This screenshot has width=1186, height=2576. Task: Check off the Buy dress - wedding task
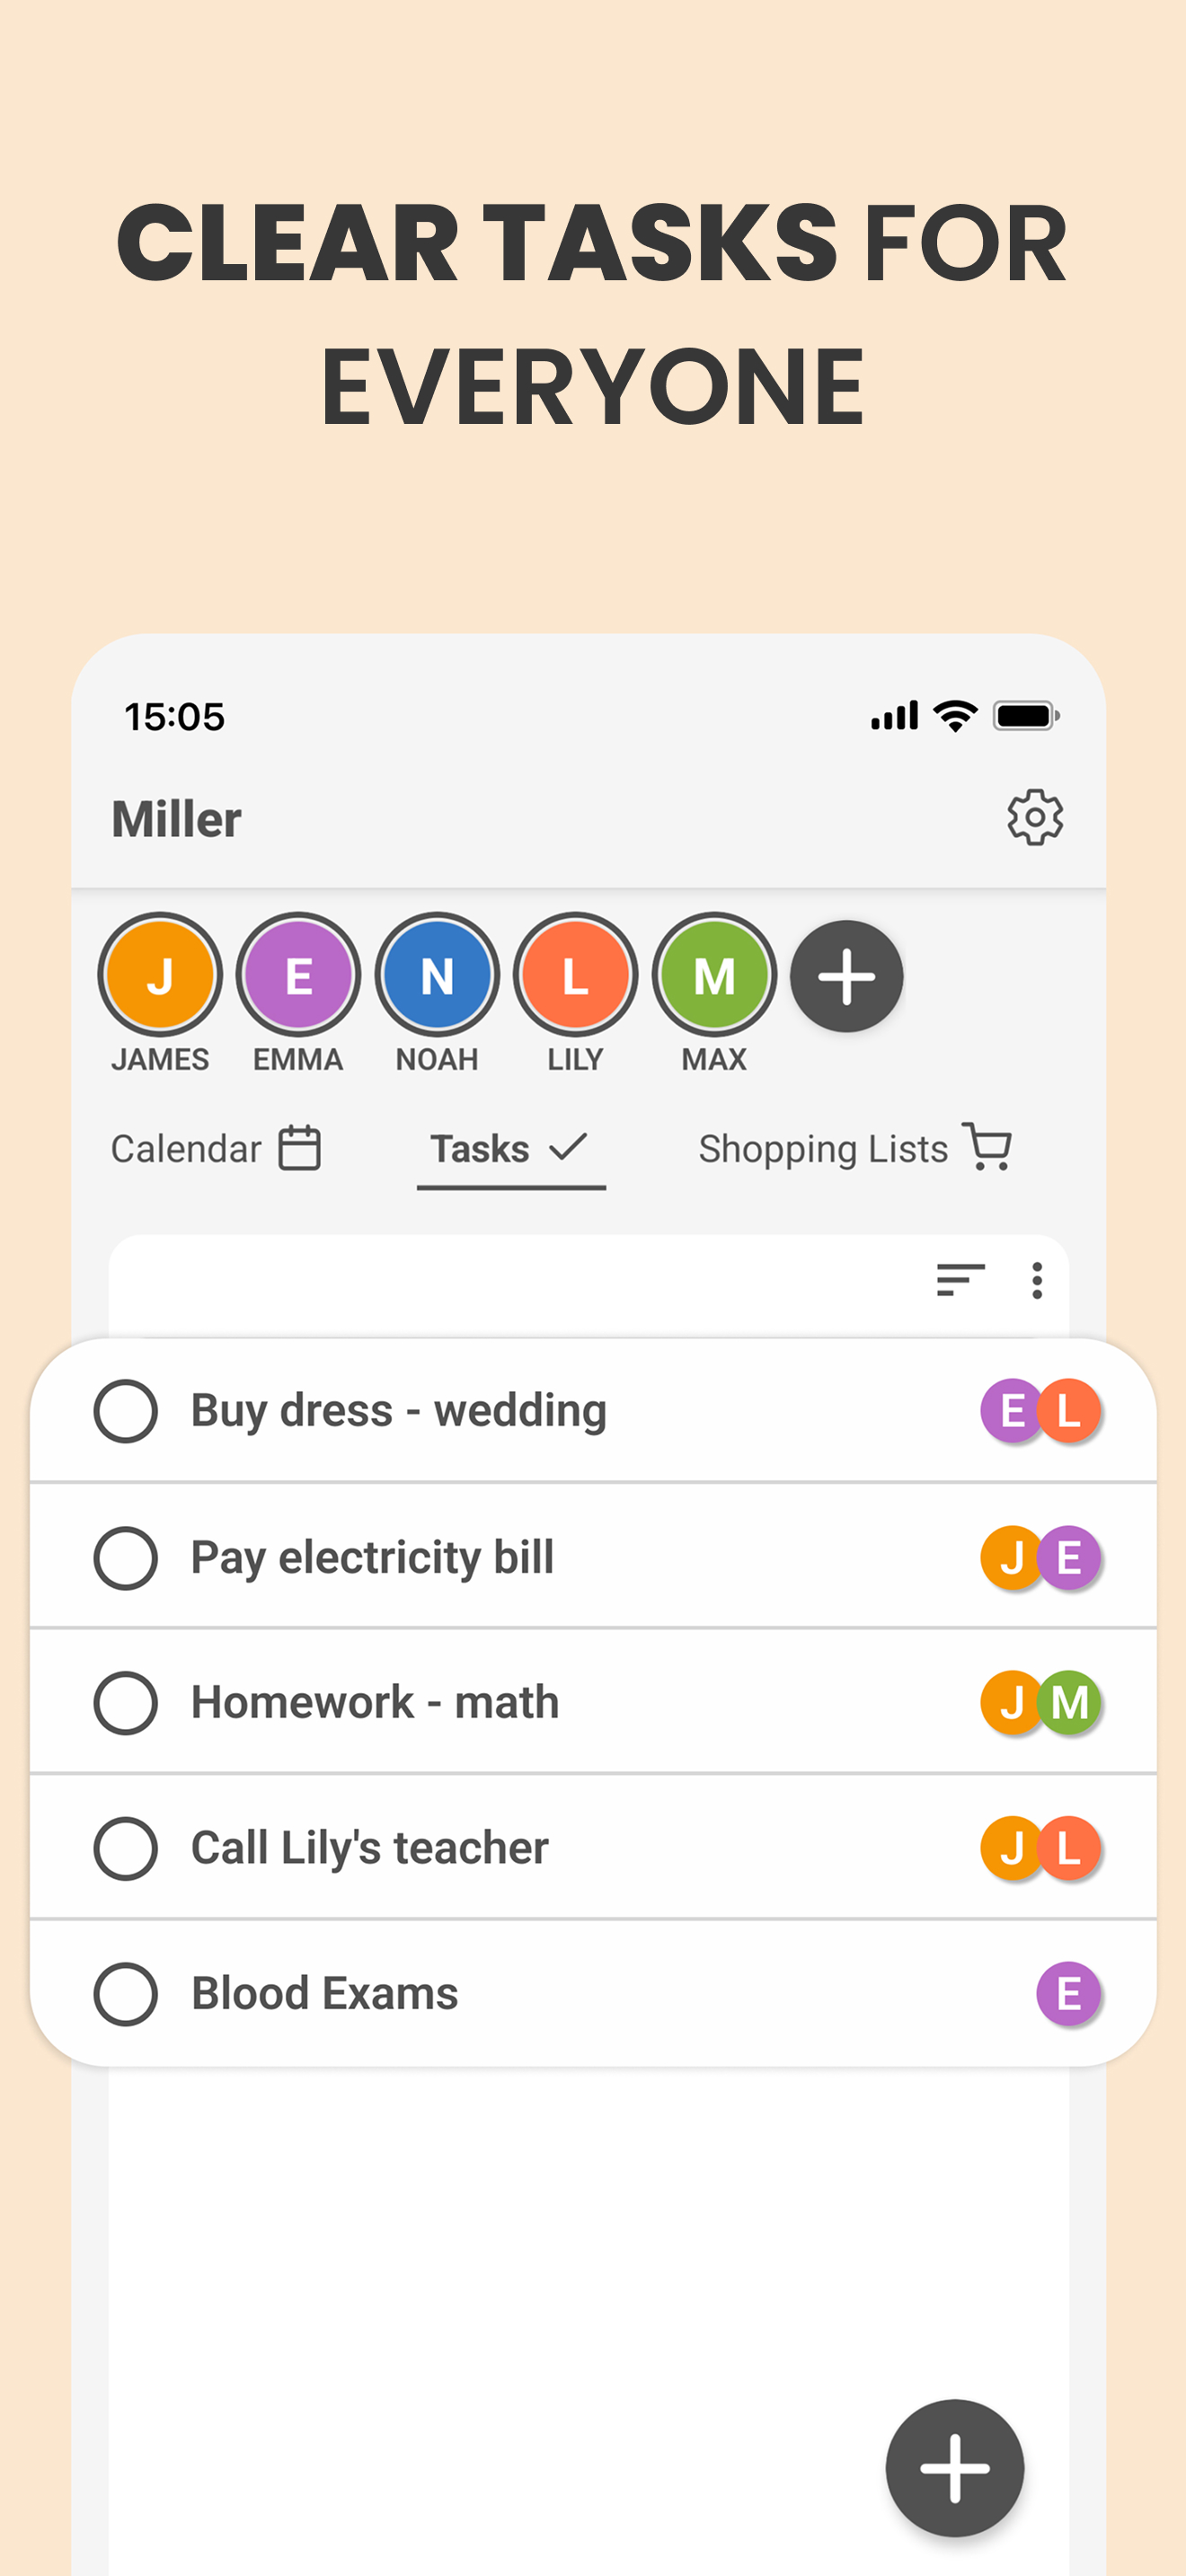point(125,1410)
